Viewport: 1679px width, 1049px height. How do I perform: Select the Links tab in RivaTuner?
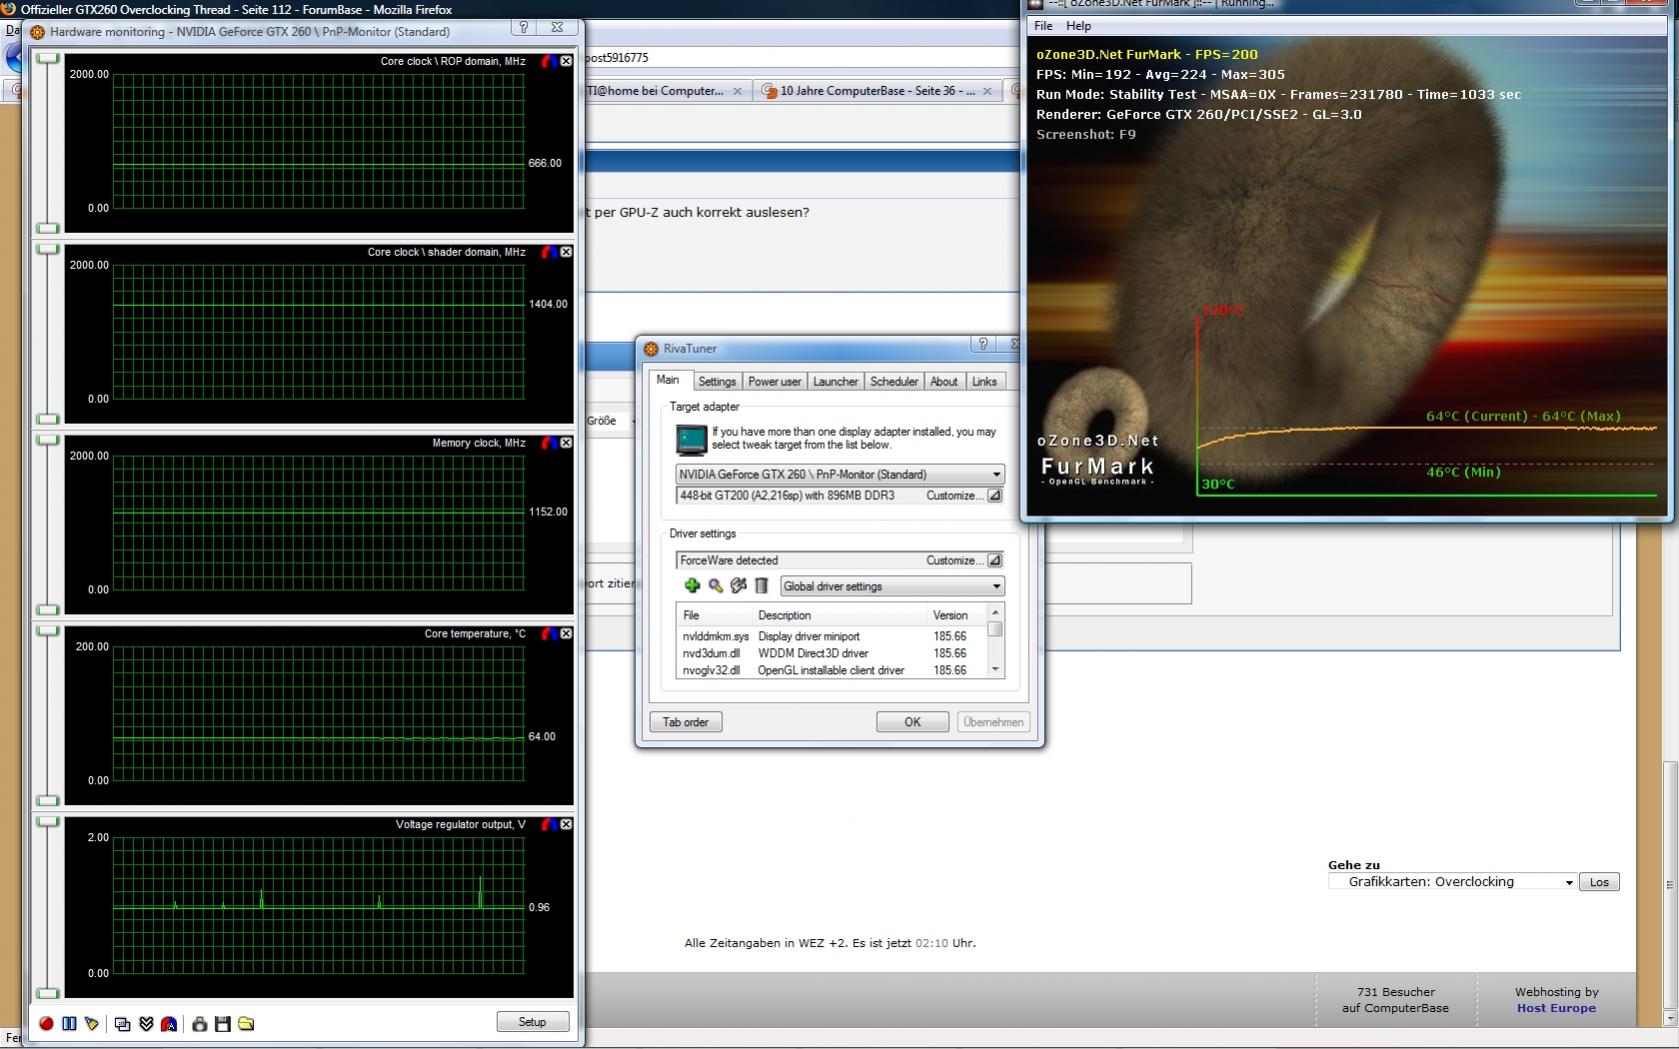(985, 382)
